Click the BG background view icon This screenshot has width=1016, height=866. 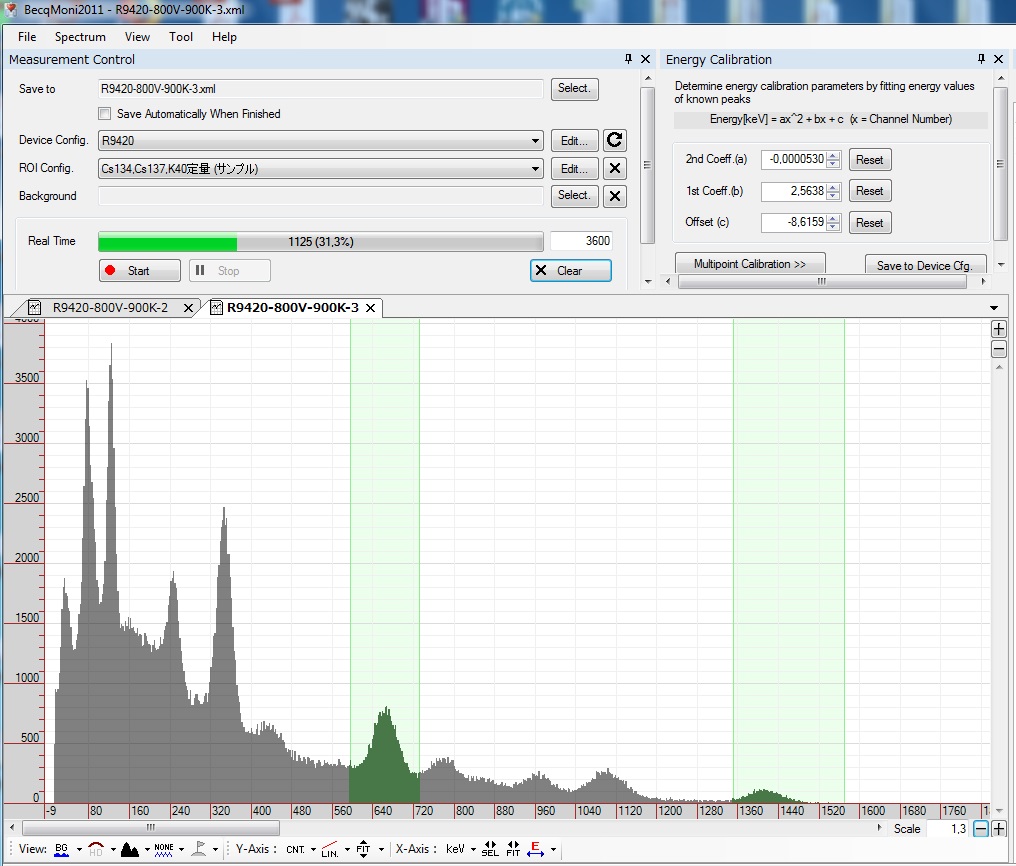(x=62, y=849)
